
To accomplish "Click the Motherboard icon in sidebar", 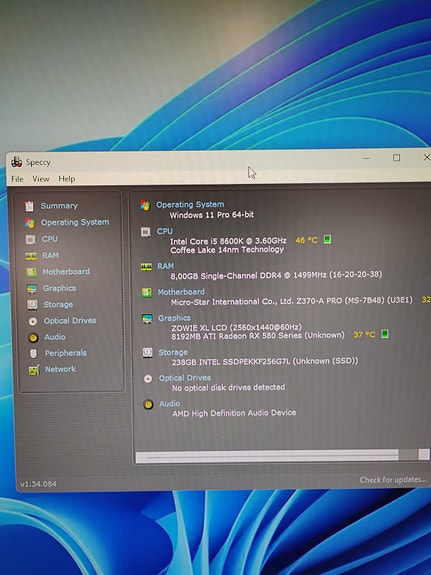I will point(31,272).
